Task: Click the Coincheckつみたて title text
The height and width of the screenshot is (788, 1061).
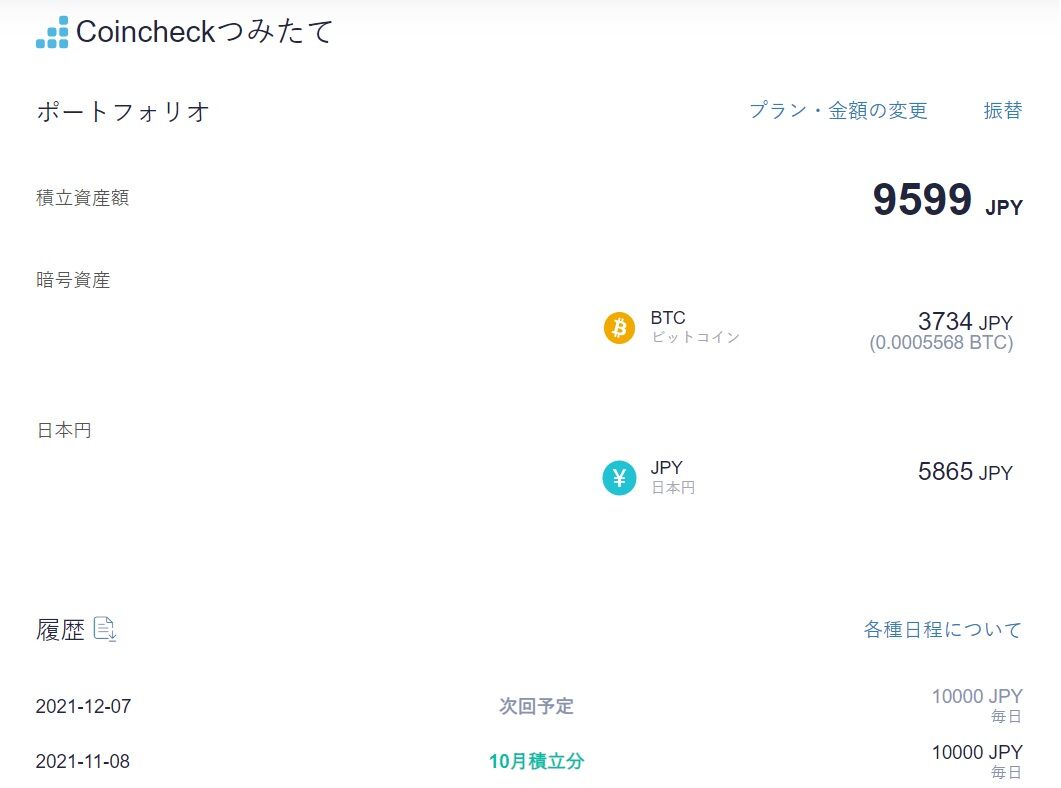Action: tap(204, 32)
